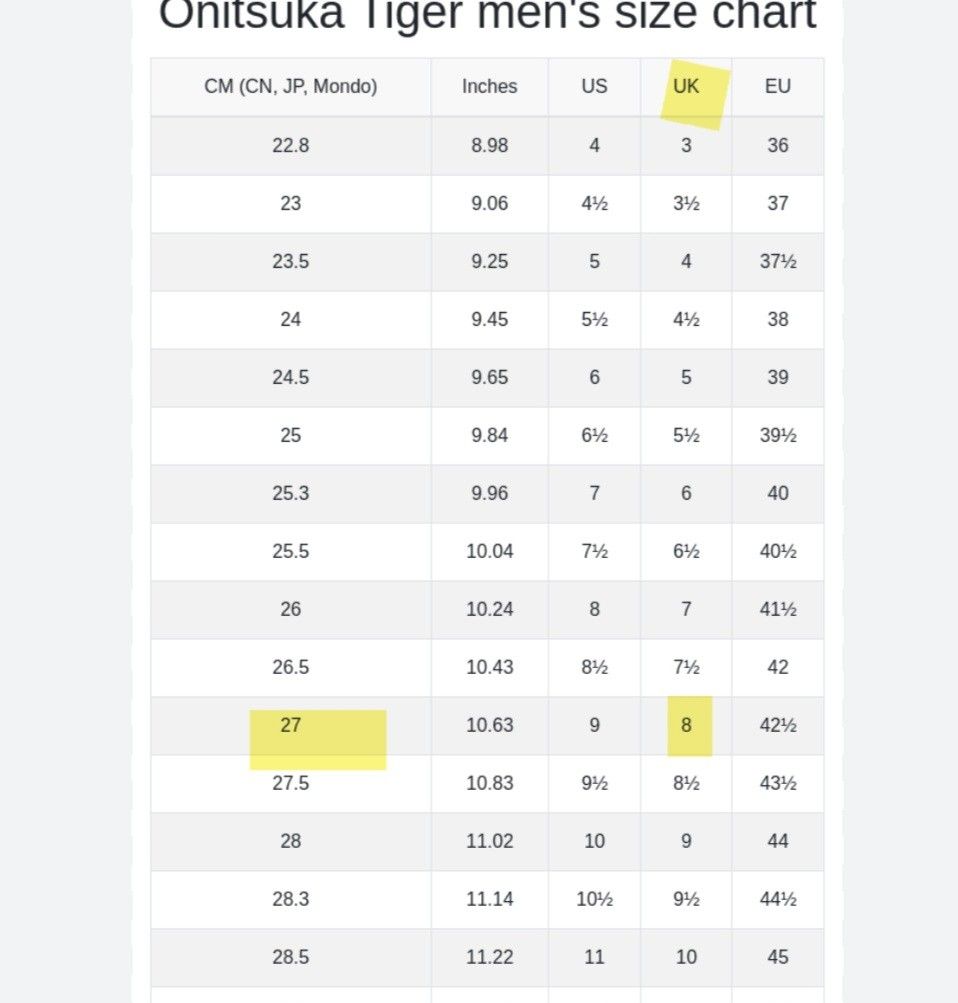Click the highlighted UK size 8 cell

686,725
